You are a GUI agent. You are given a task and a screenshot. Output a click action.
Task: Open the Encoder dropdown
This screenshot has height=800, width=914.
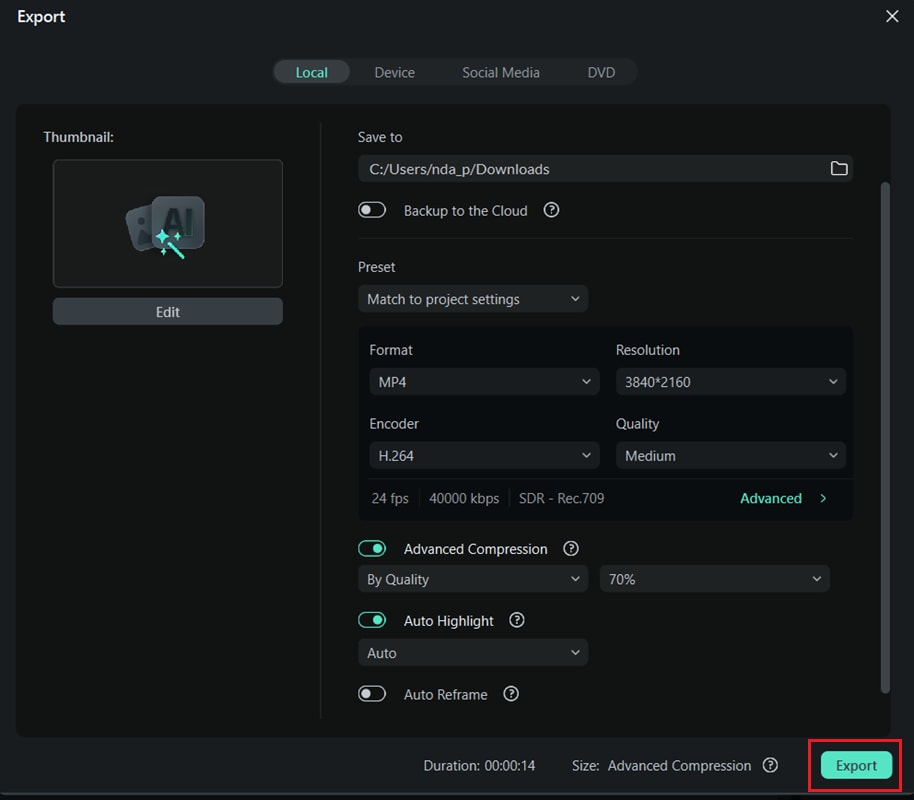pyautogui.click(x=484, y=455)
